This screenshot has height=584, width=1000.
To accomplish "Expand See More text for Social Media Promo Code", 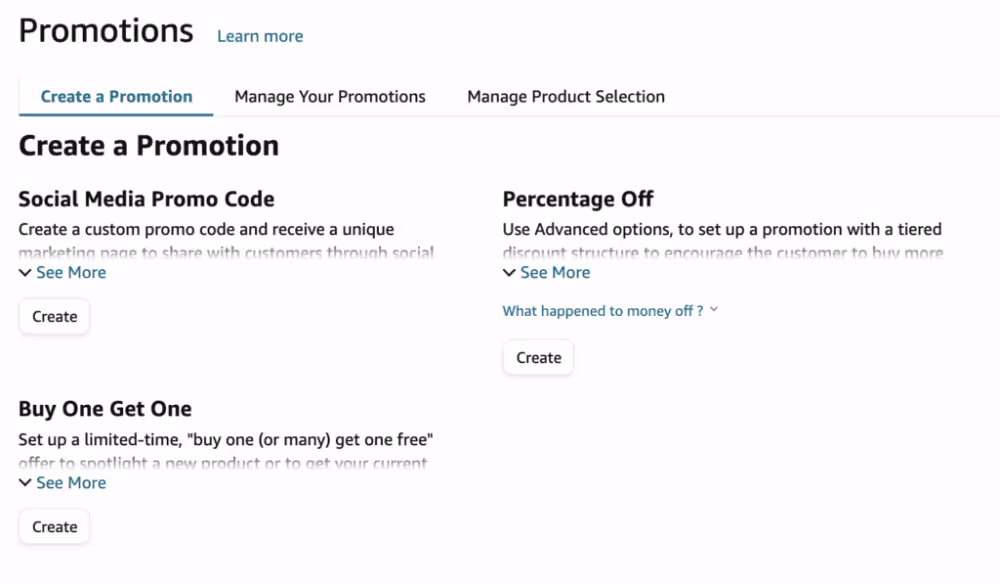I will [71, 273].
